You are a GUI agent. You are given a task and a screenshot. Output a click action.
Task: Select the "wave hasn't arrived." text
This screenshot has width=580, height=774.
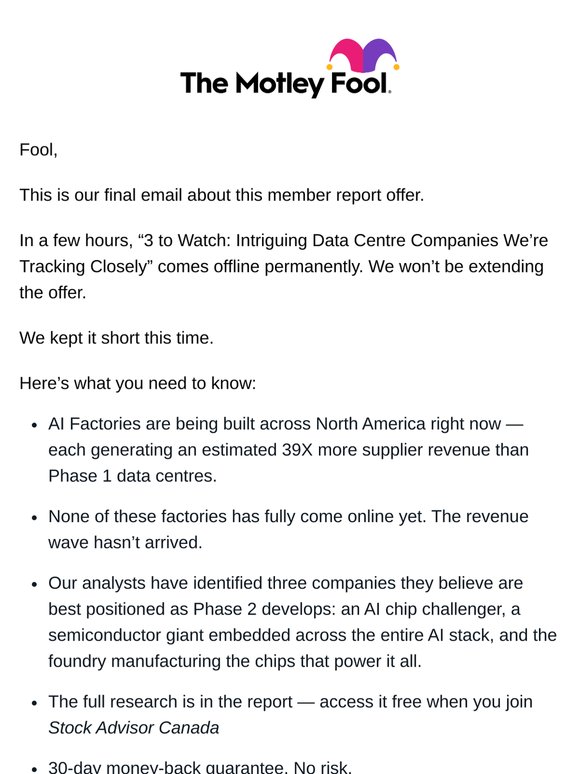(125, 542)
